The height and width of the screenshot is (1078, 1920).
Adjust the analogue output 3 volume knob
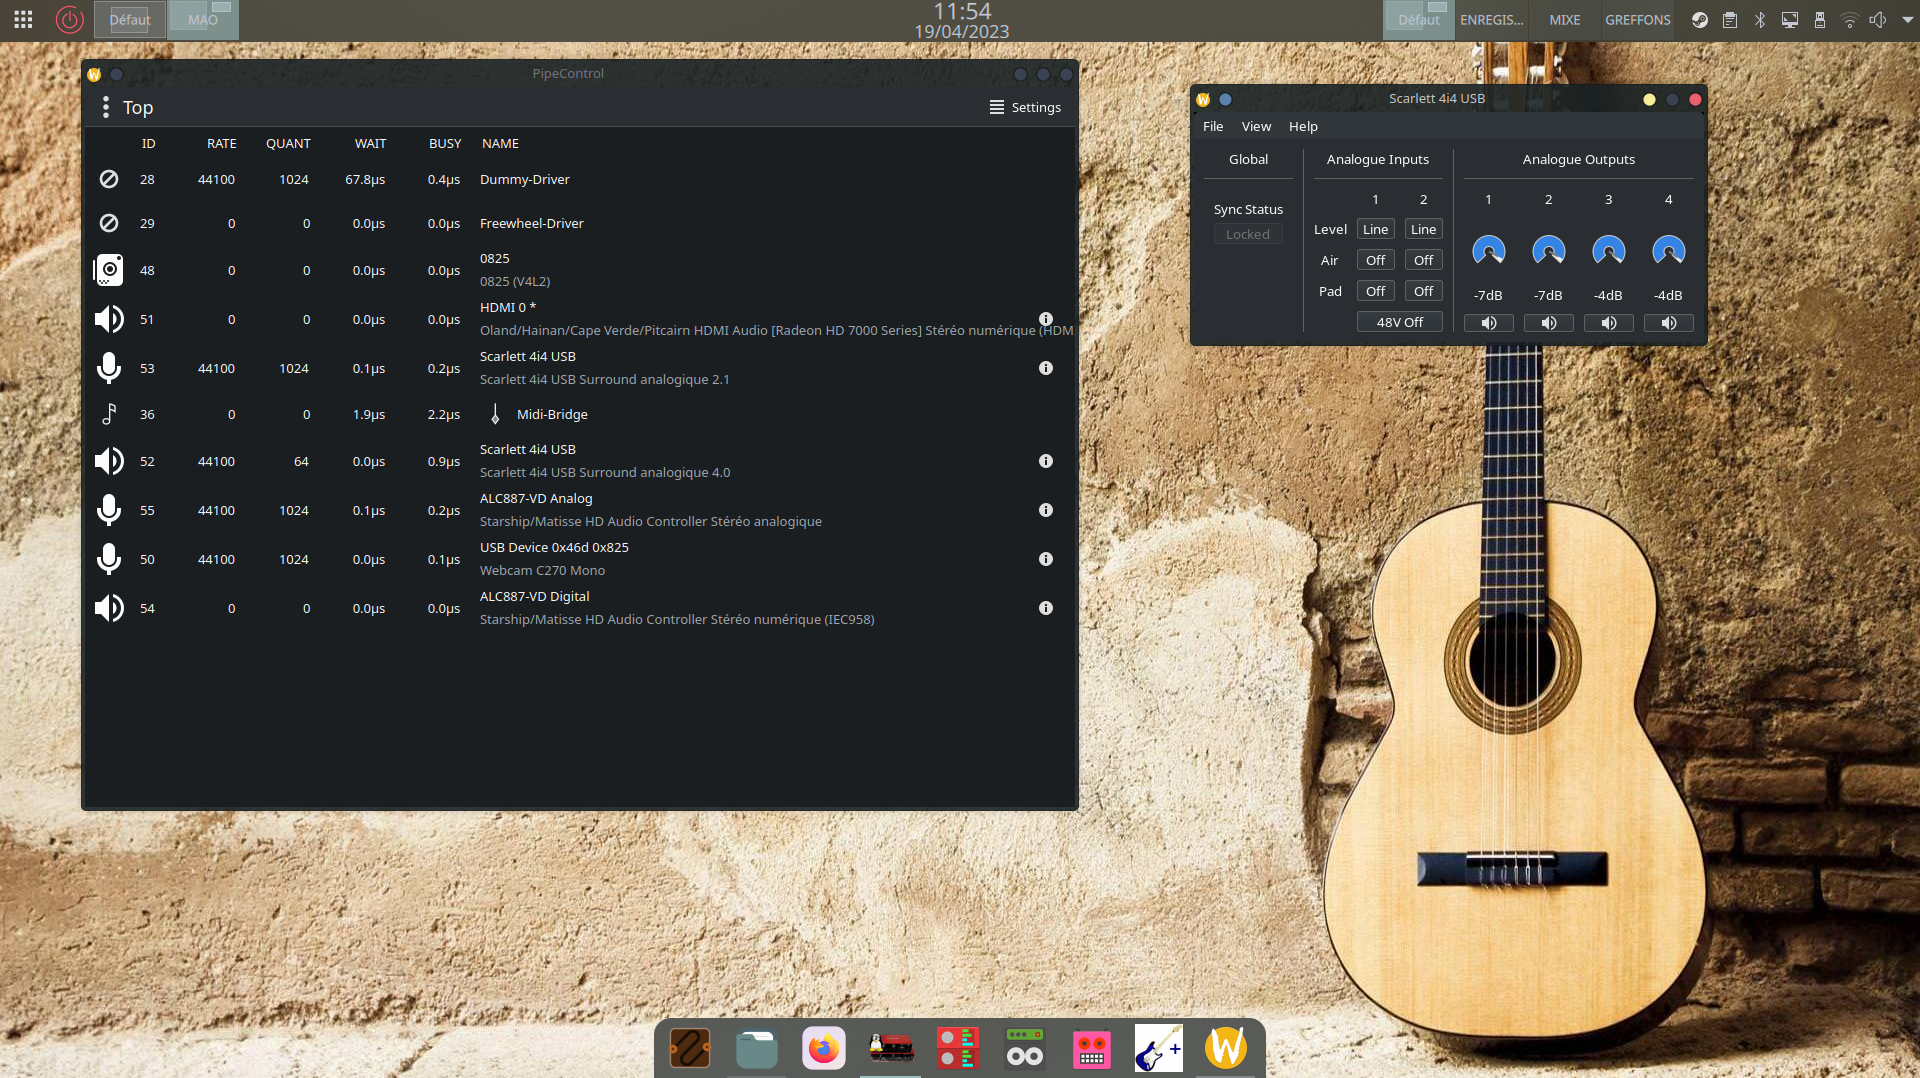pos(1608,251)
